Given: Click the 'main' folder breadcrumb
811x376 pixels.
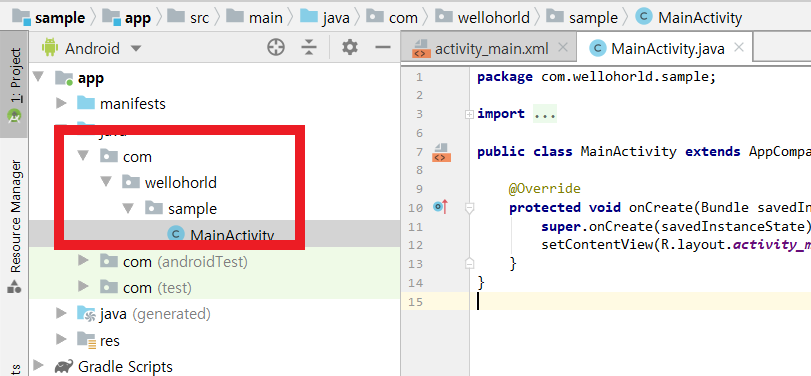Looking at the screenshot, I should point(255,18).
